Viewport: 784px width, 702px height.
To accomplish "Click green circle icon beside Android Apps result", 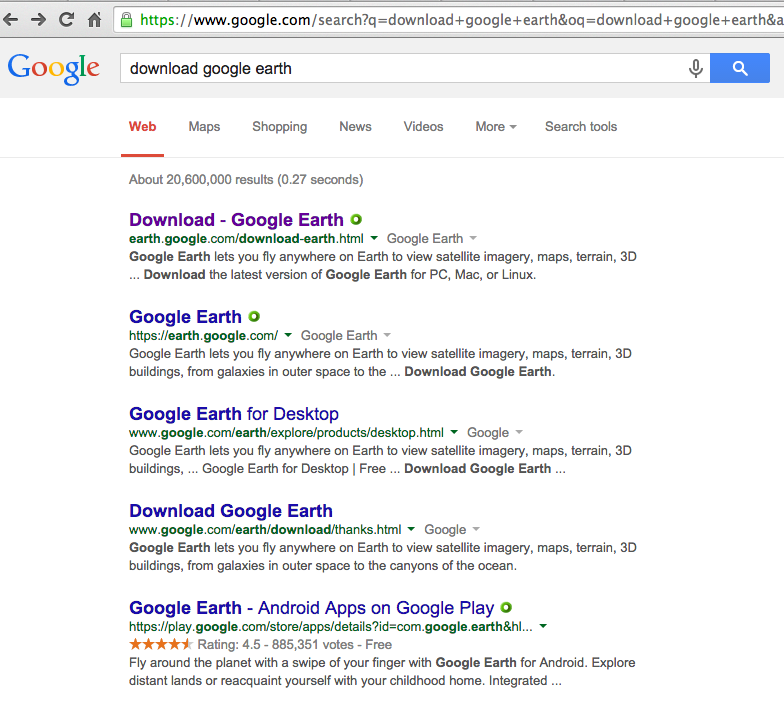I will tap(506, 608).
